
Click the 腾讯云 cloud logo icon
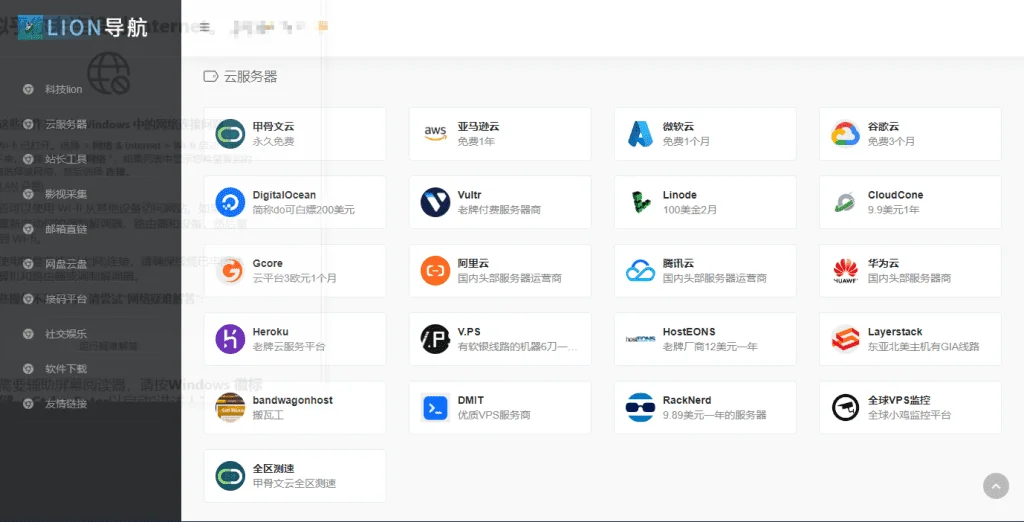(x=640, y=270)
